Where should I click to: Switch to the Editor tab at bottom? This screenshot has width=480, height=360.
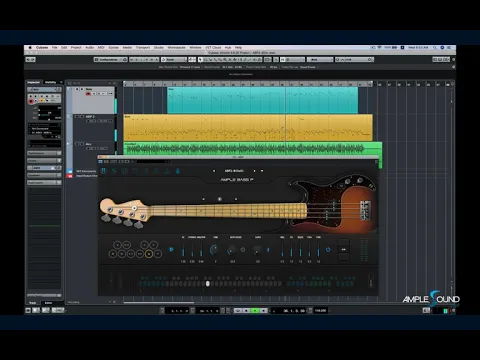click(x=48, y=303)
